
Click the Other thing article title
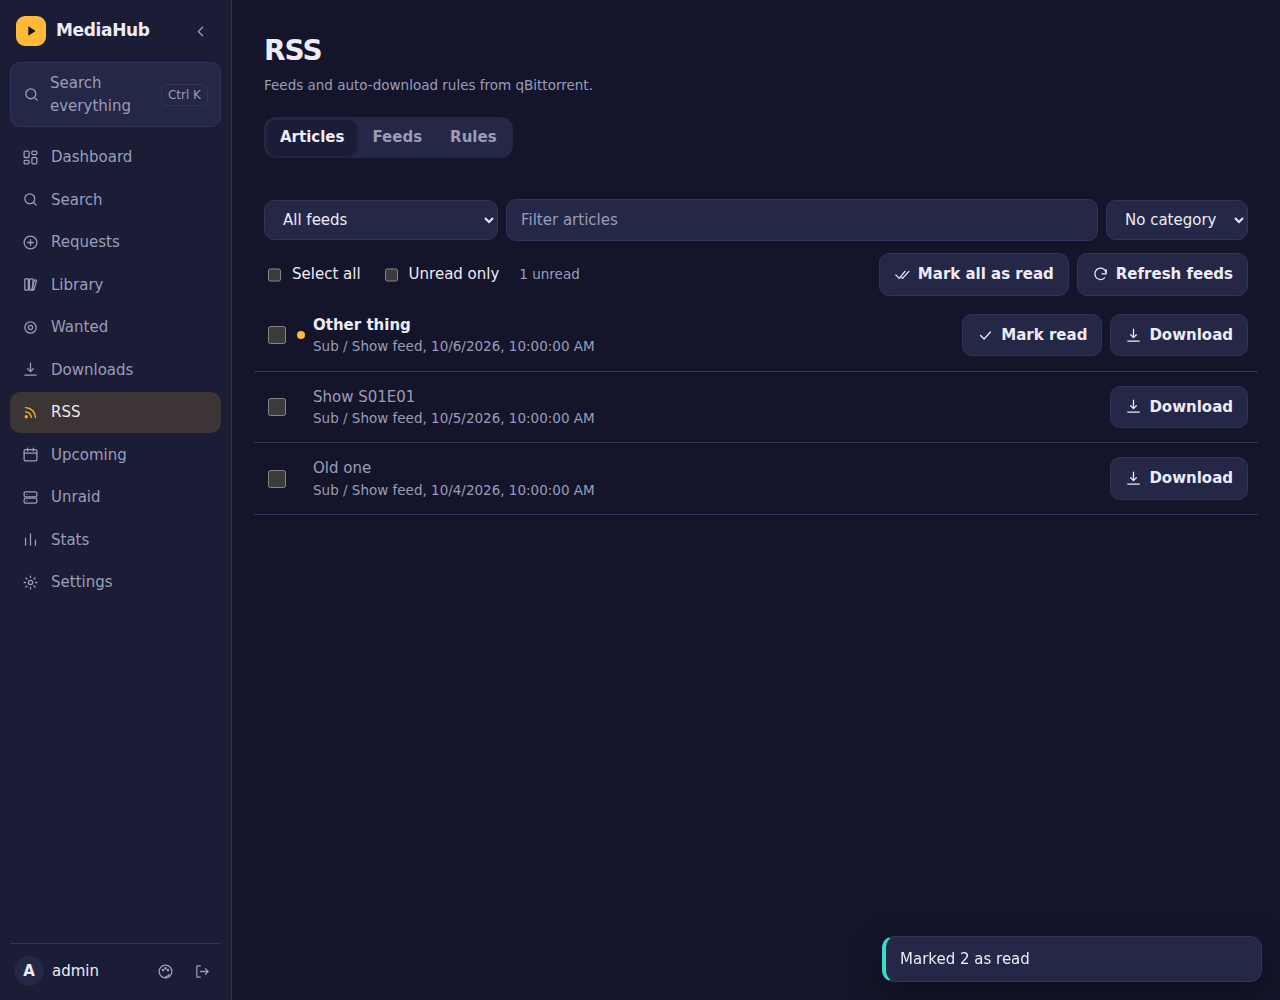point(362,325)
